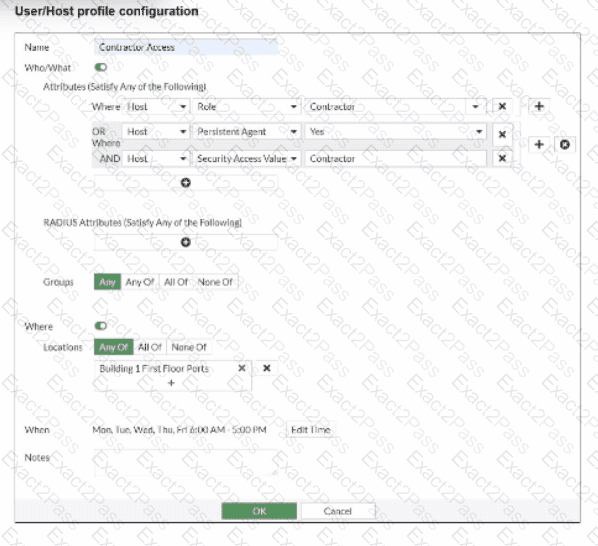The height and width of the screenshot is (546, 598).
Task: Remove the Security Access Value condition
Action: pyautogui.click(x=502, y=158)
